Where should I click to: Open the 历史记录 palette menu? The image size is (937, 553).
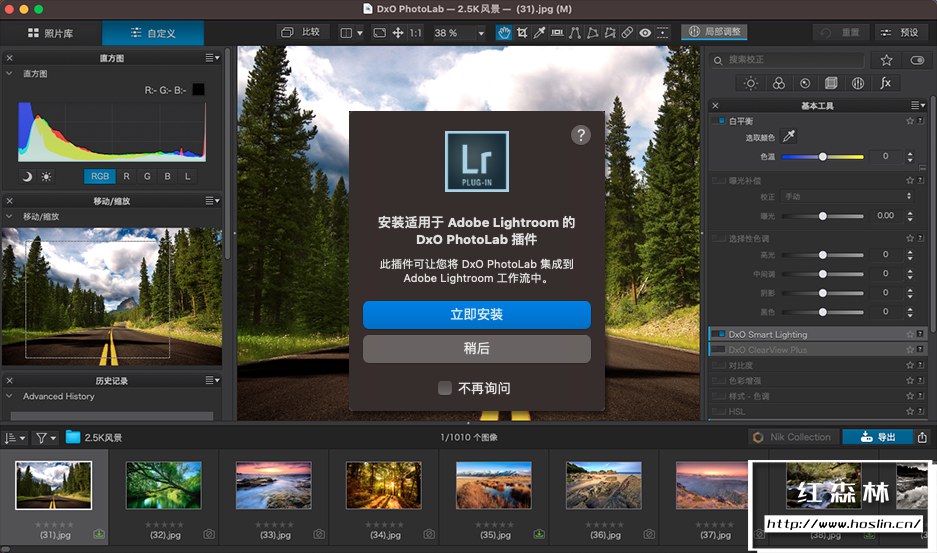(212, 380)
